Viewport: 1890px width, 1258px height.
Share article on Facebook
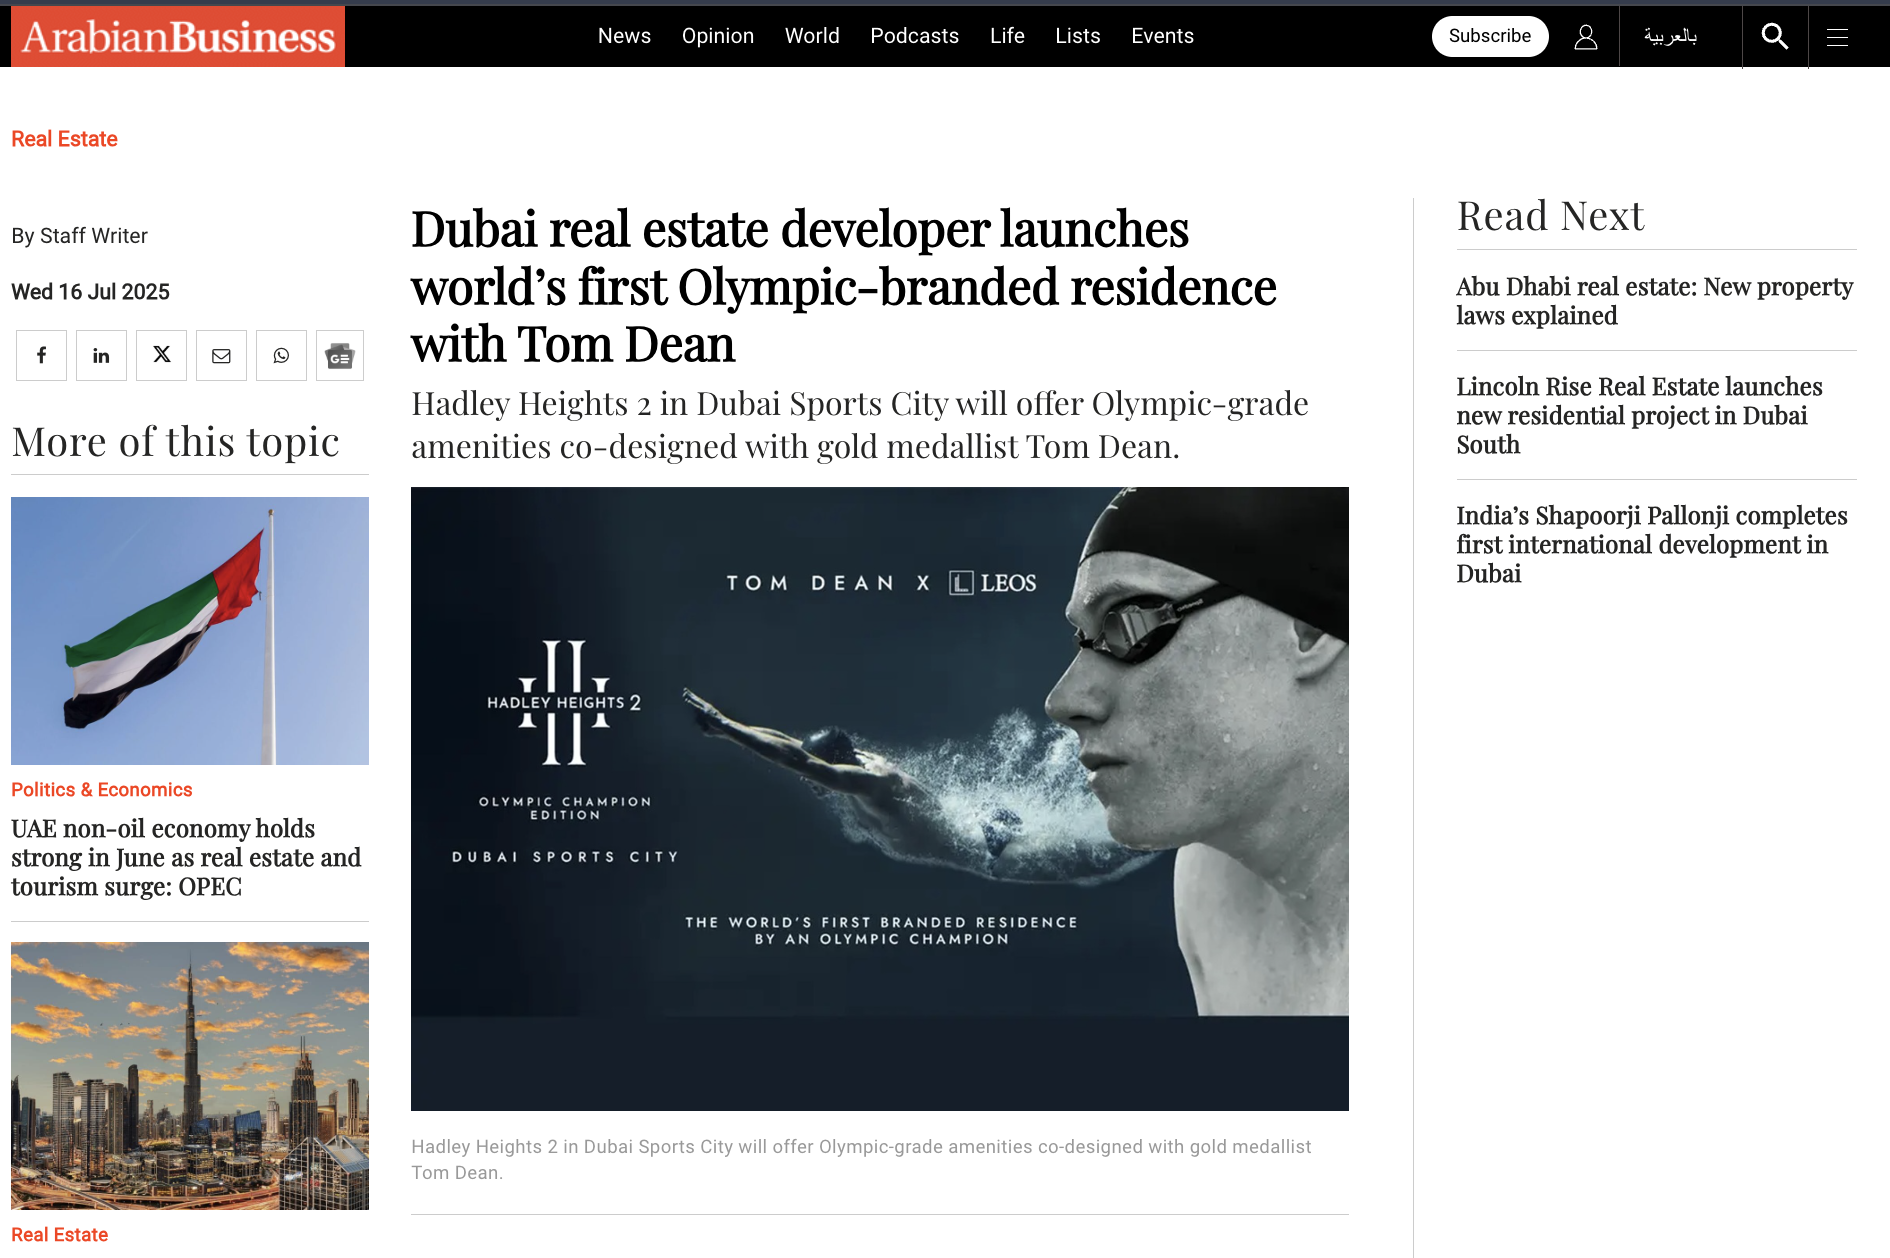41,355
